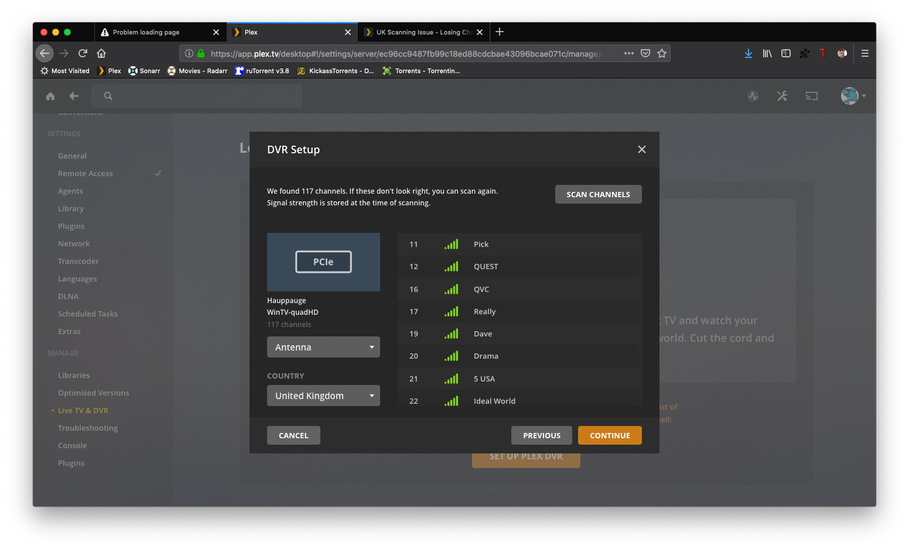Click the Previous button
Screen dimensions: 909x550
(541, 435)
